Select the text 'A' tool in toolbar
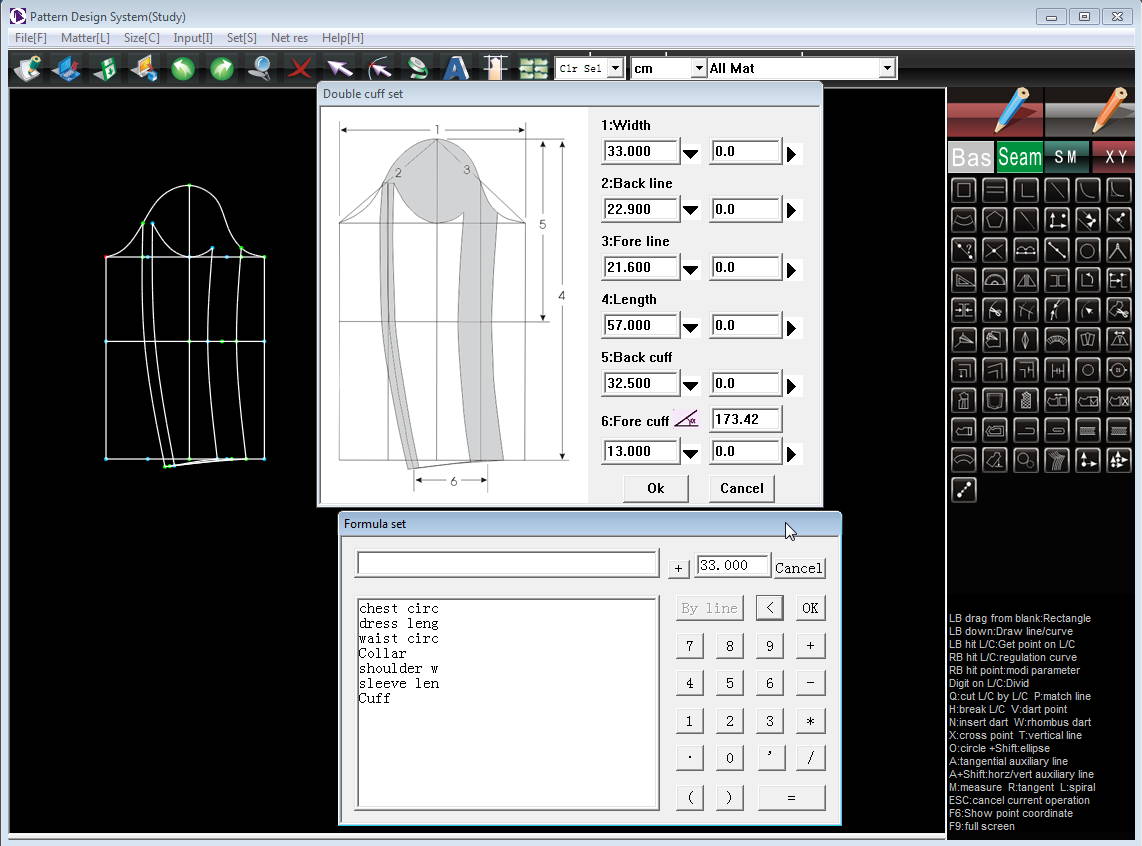Screen dimensions: 1142x846 pyautogui.click(x=456, y=68)
